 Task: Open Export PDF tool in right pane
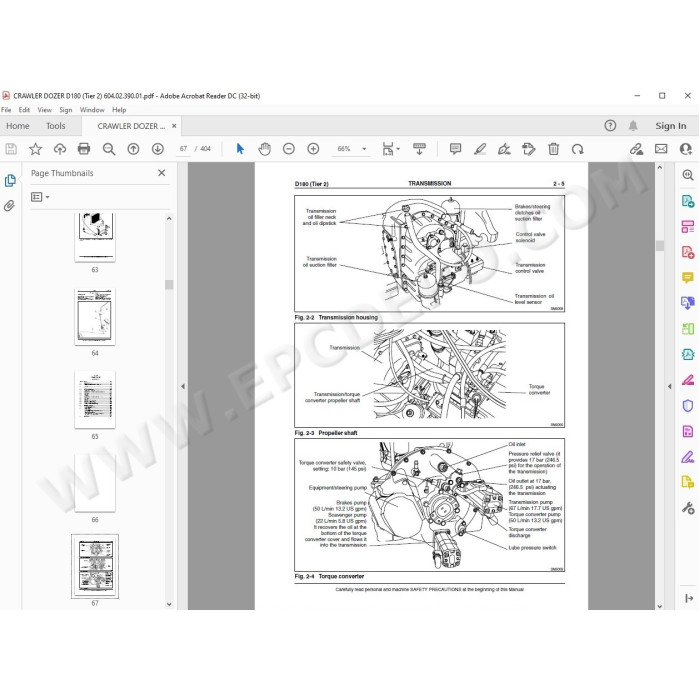click(x=688, y=201)
